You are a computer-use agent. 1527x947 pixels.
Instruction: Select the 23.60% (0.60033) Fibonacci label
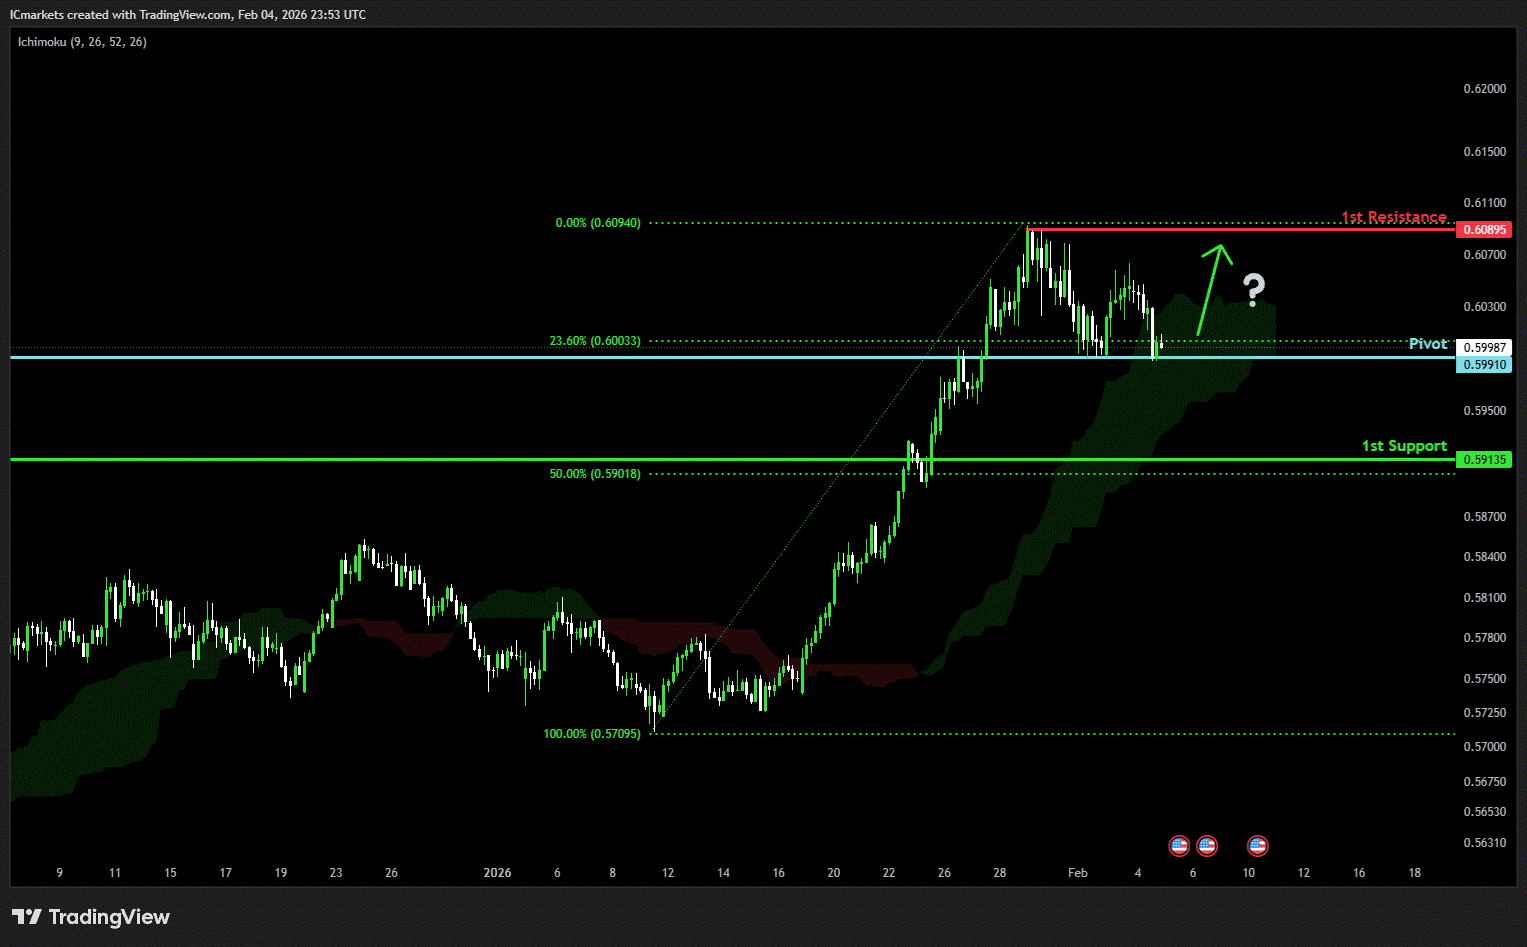pos(595,341)
